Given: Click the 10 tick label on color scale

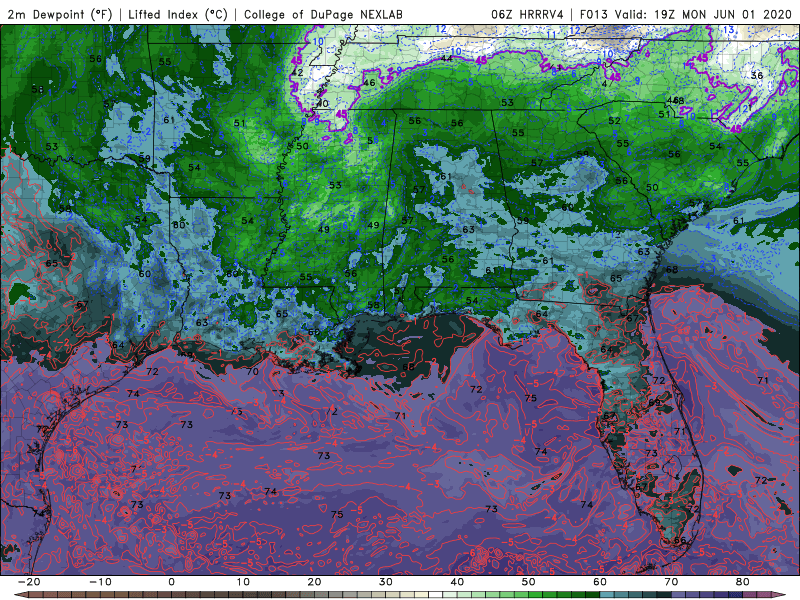Looking at the screenshot, I should tap(243, 582).
